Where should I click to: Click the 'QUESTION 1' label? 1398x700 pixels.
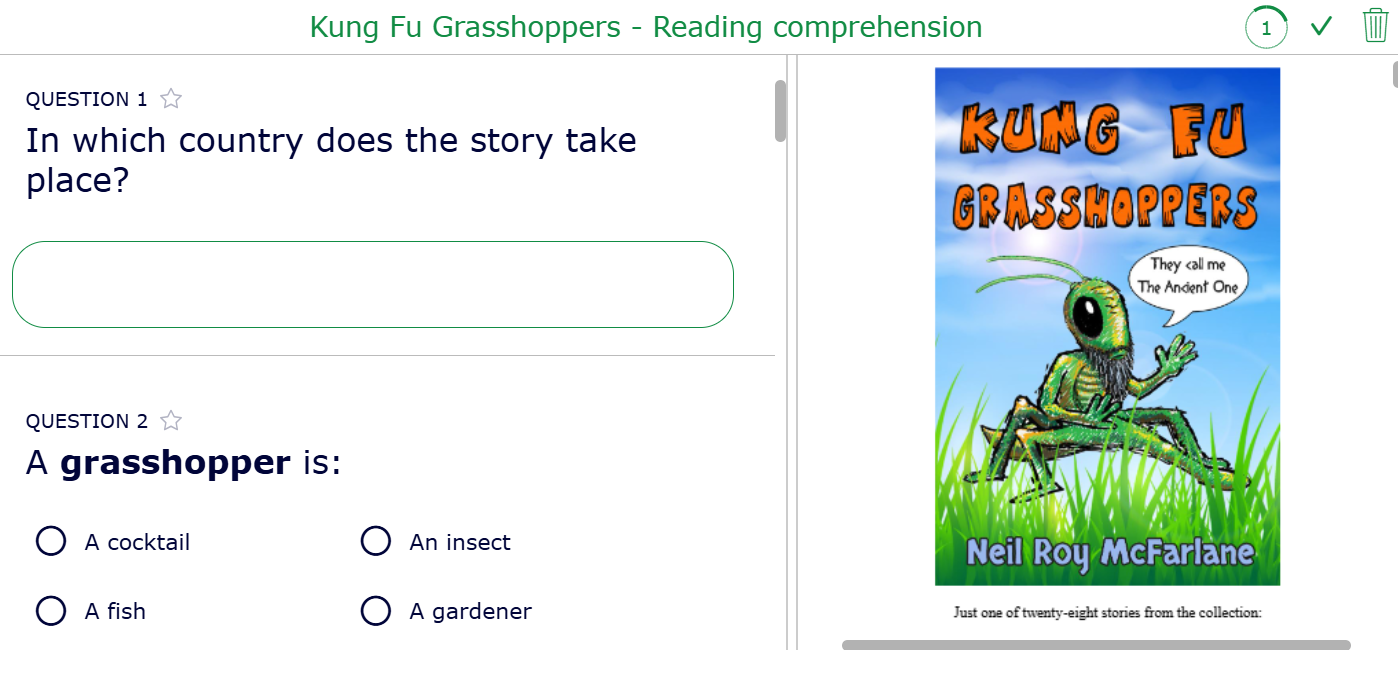[x=87, y=99]
